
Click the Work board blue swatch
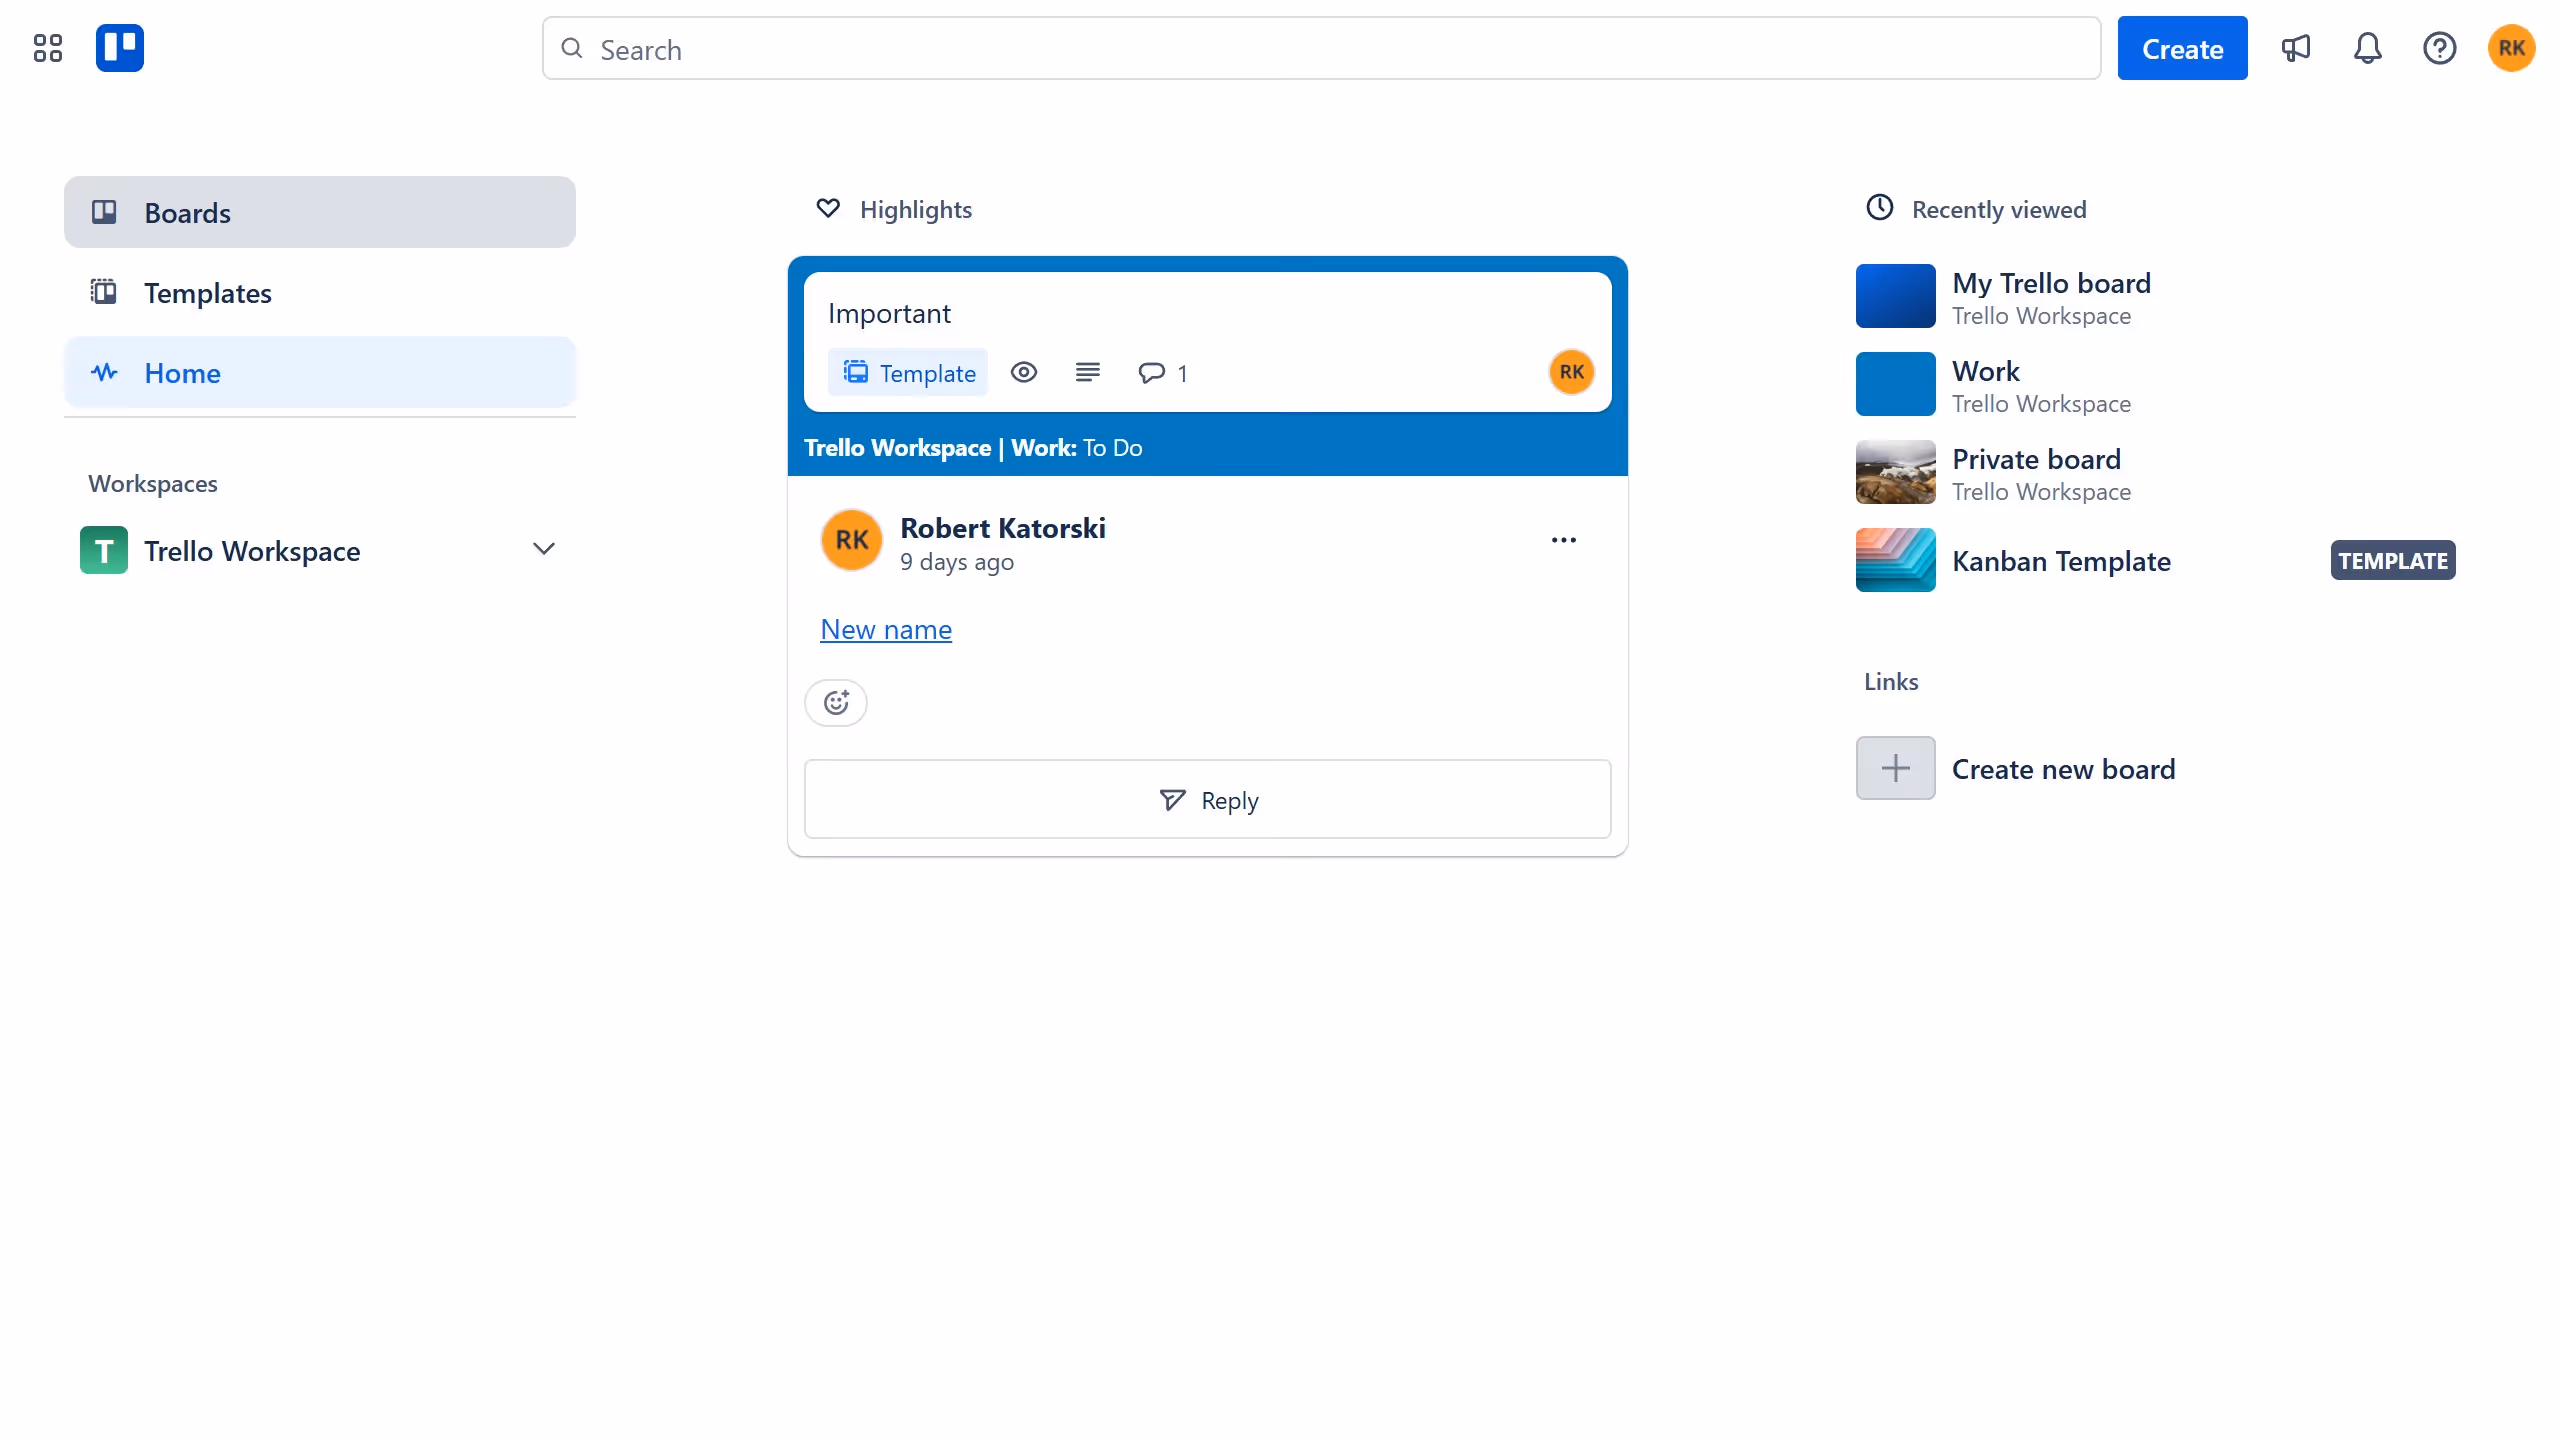1896,384
